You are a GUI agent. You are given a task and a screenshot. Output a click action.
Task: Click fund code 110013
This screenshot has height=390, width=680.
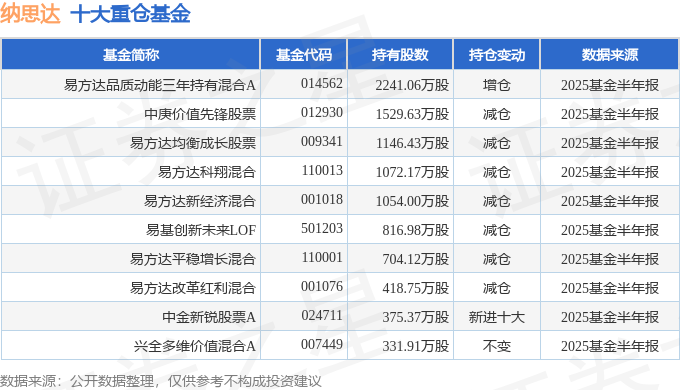click(322, 170)
